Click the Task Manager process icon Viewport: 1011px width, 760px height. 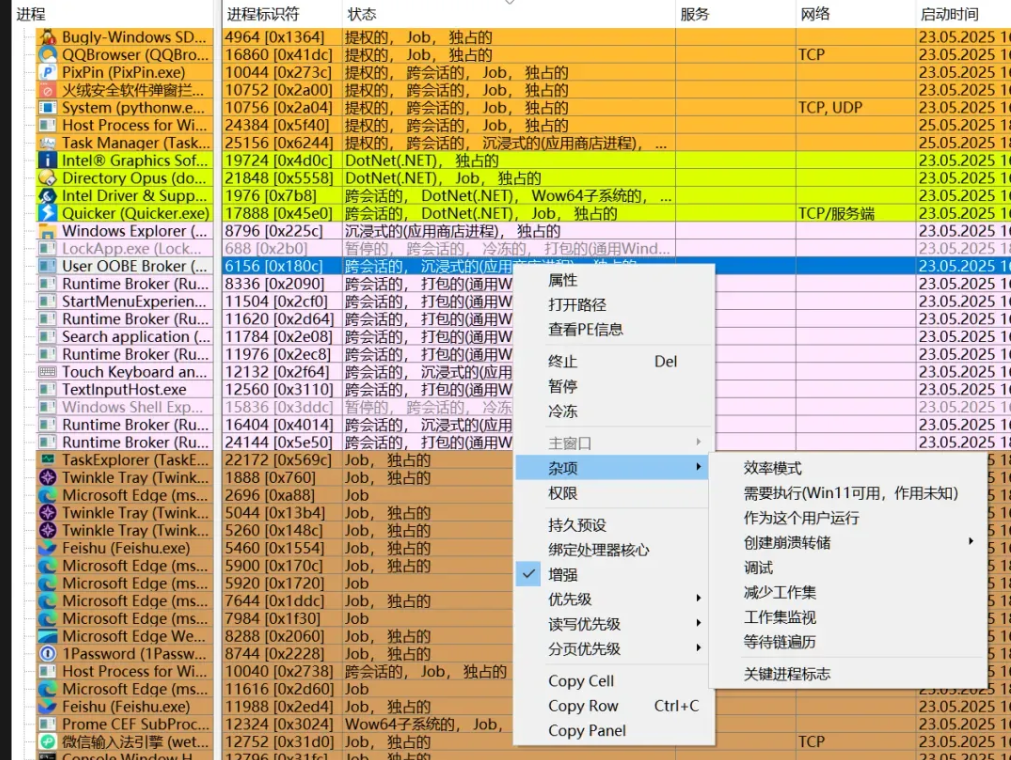48,142
